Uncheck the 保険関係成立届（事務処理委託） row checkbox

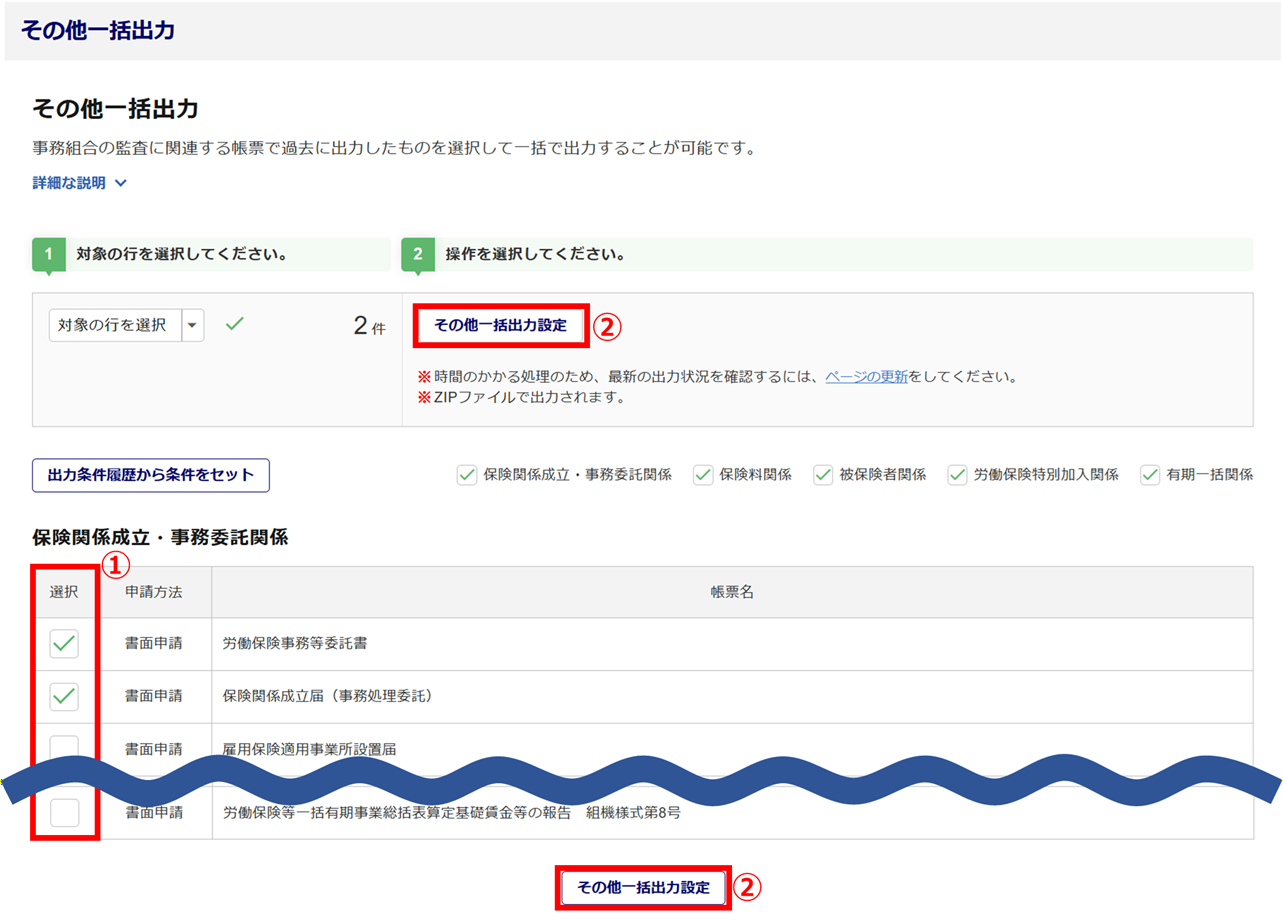pos(64,696)
